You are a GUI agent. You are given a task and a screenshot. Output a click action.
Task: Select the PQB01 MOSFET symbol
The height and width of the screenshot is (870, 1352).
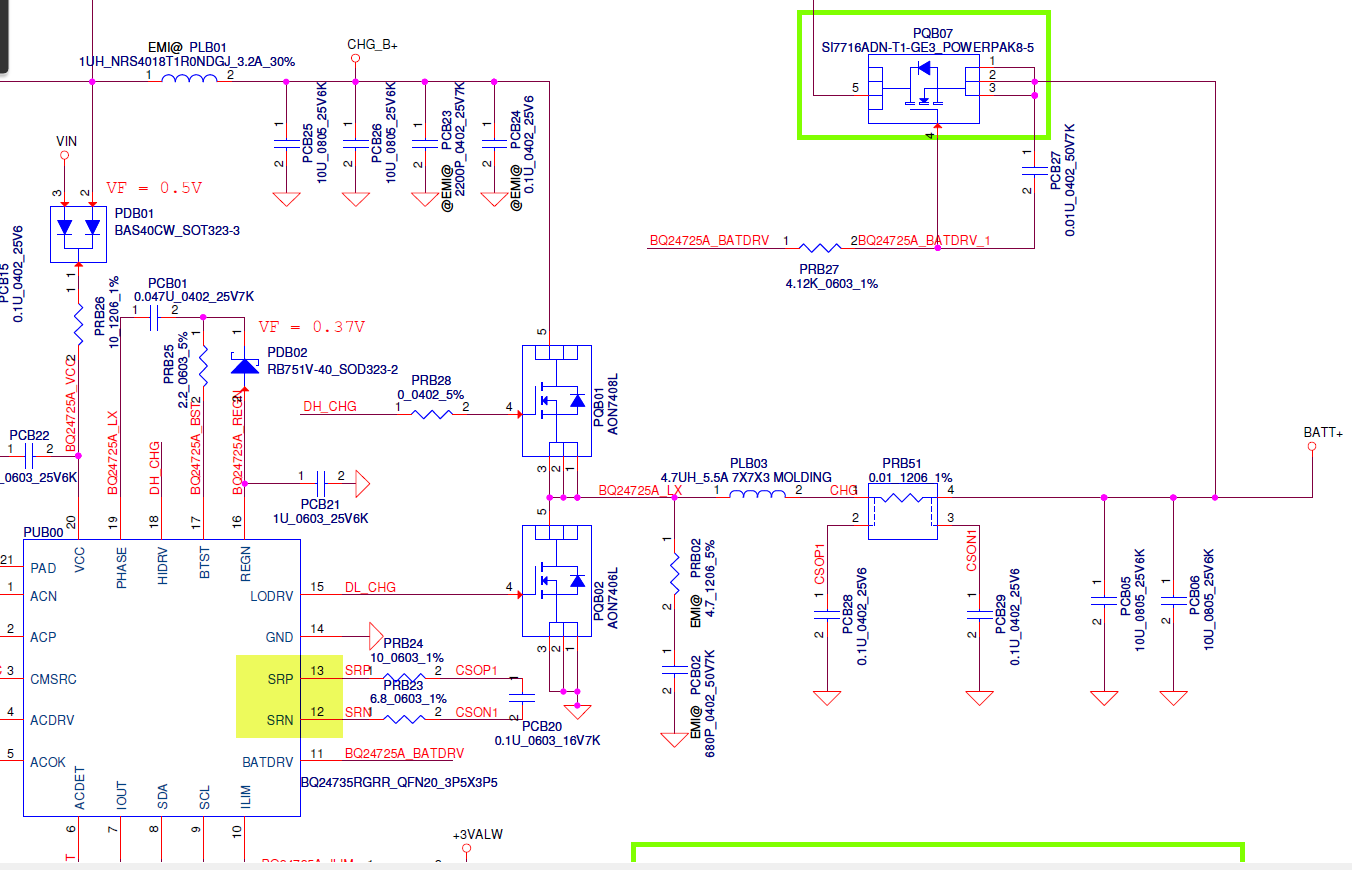558,401
